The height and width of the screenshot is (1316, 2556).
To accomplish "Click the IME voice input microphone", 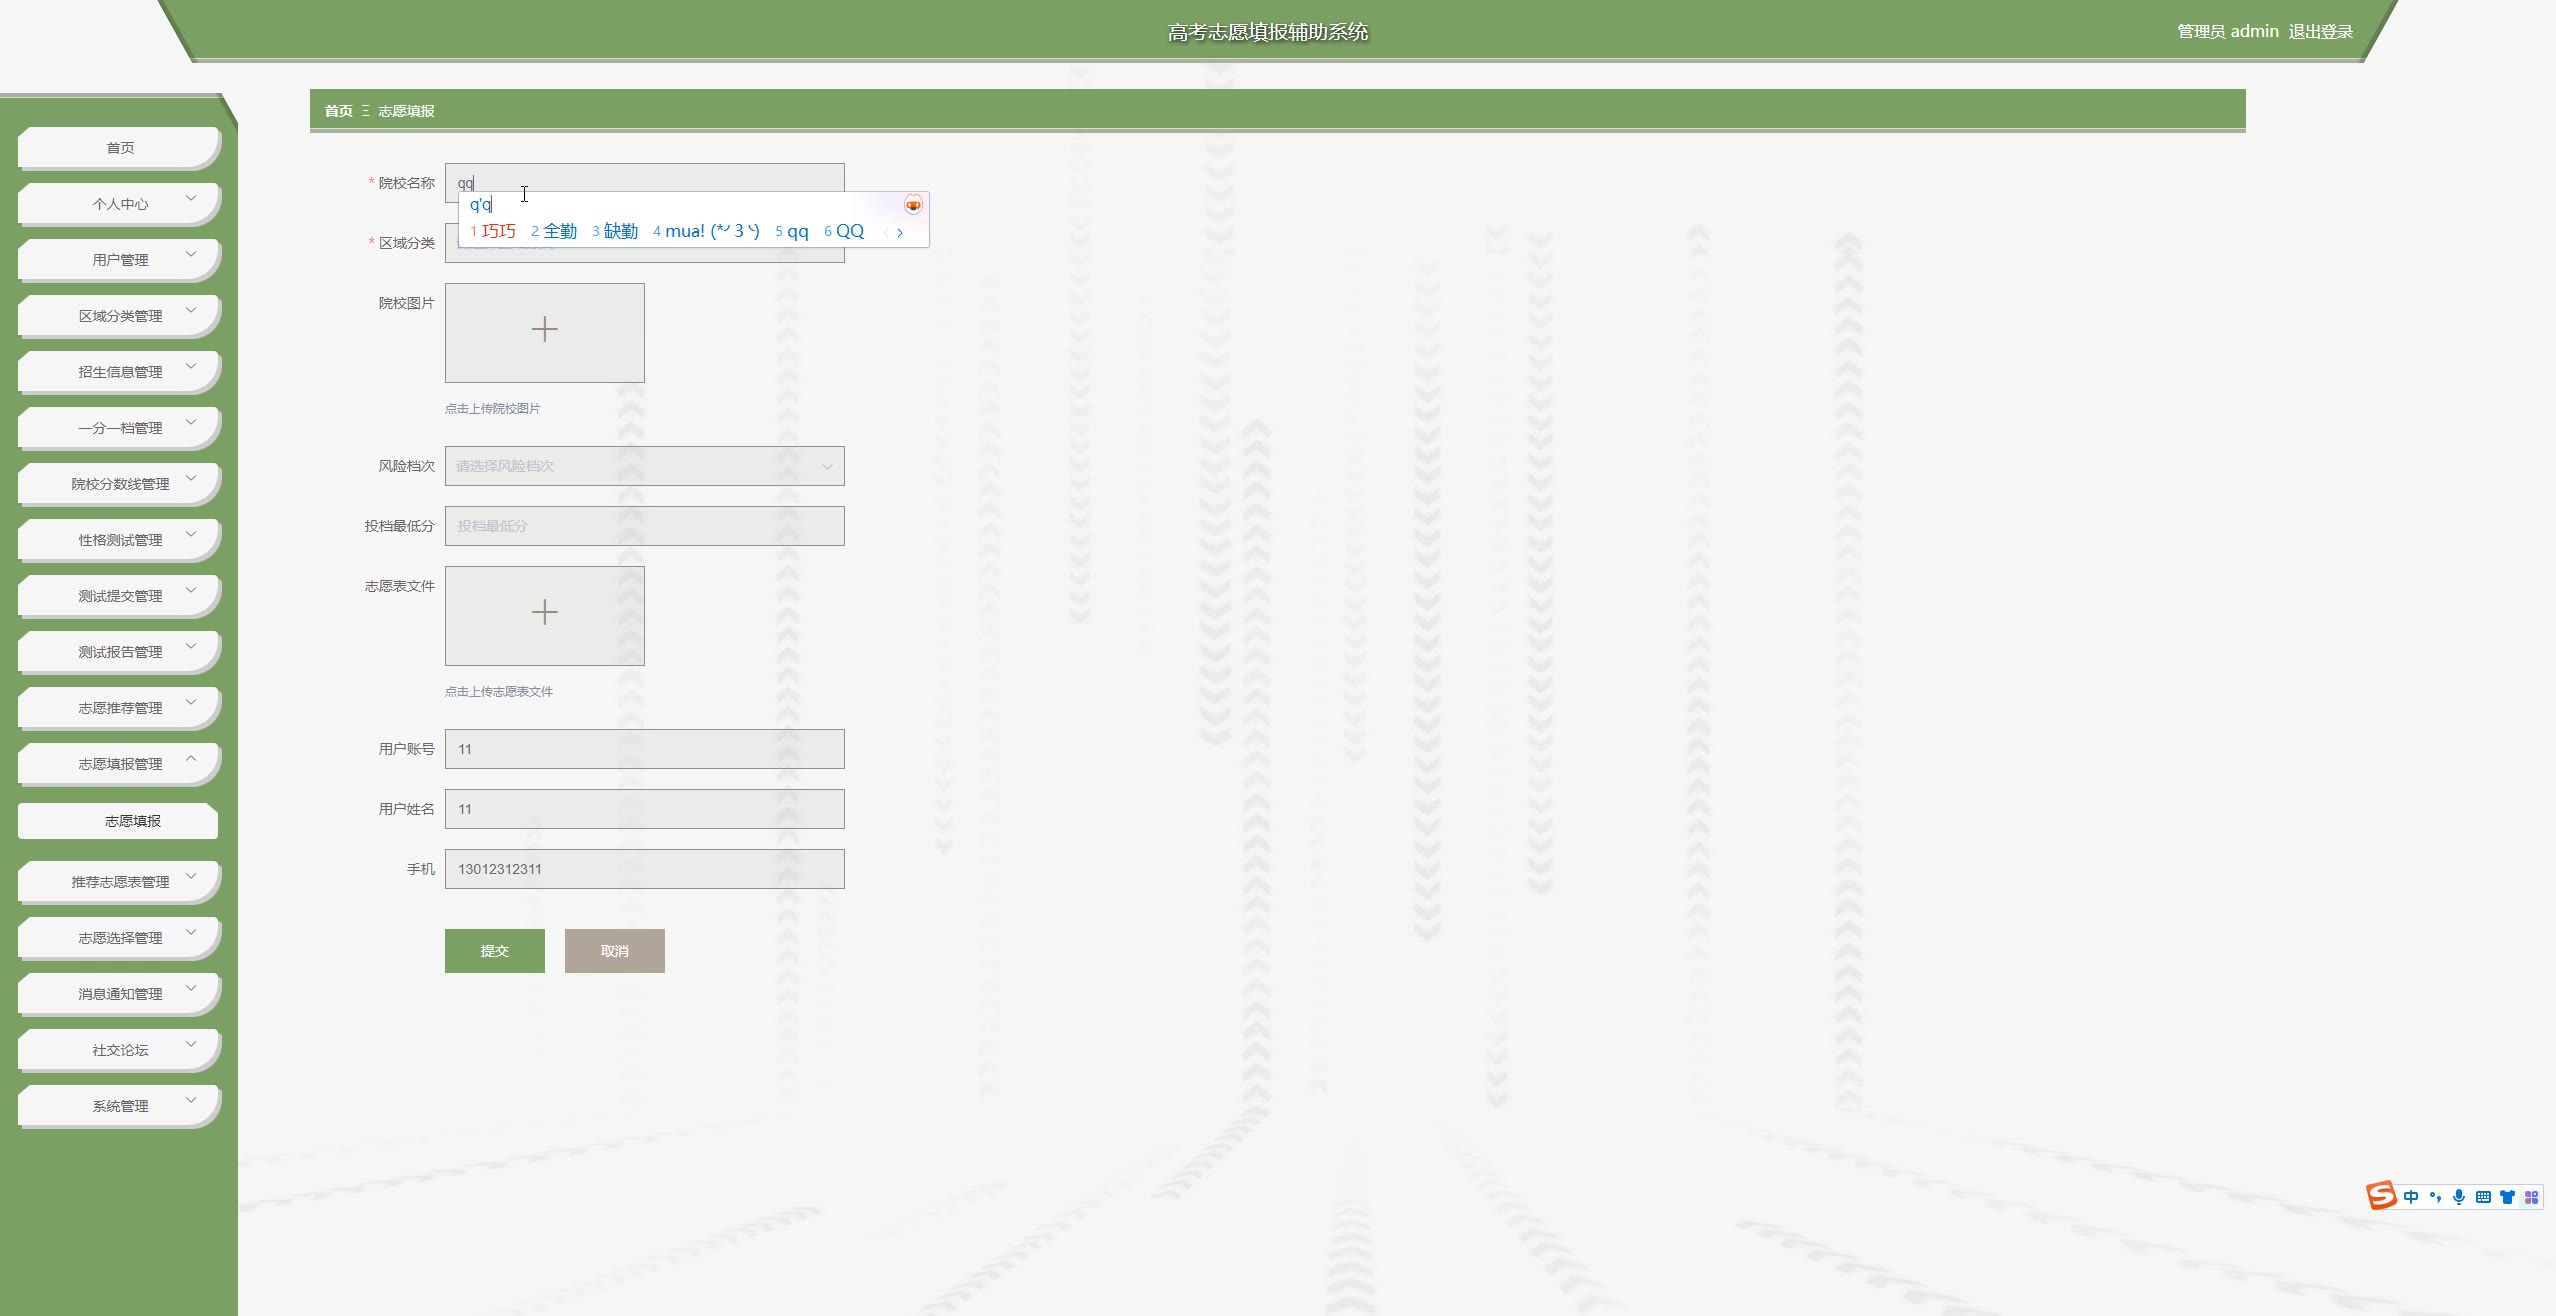I will 2459,1197.
